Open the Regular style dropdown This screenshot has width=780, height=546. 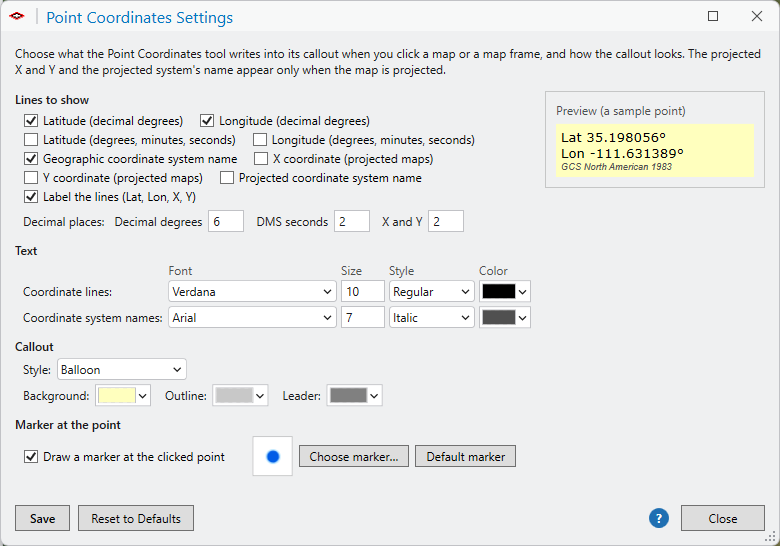[431, 291]
